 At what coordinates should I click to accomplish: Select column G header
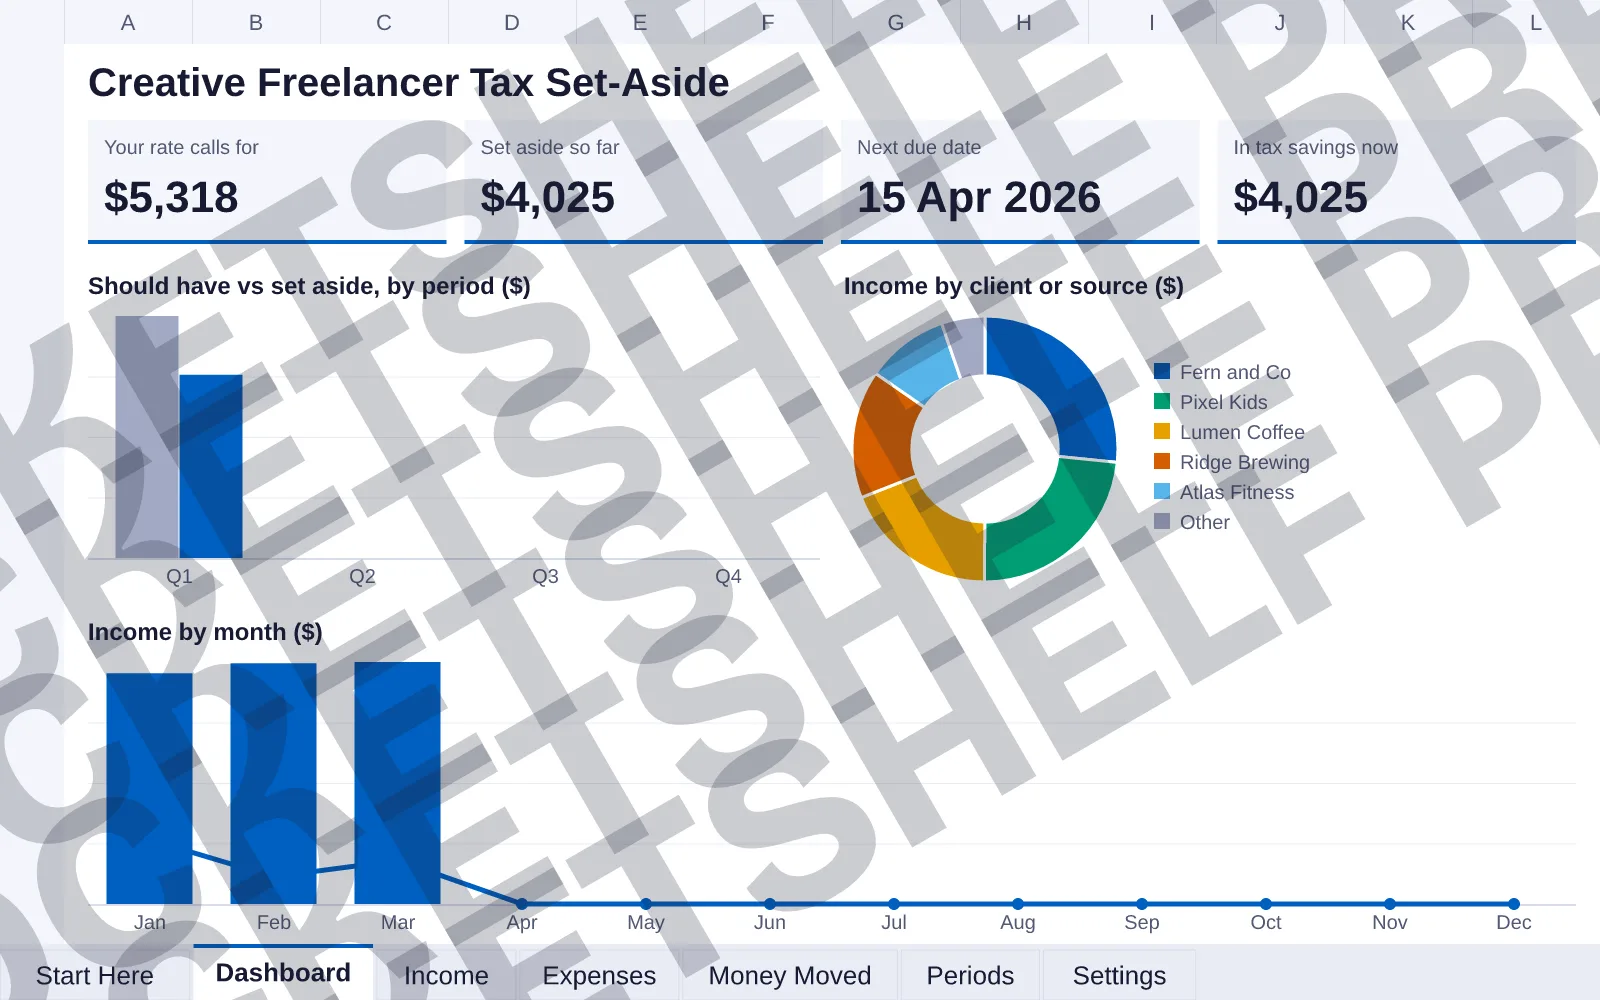click(896, 22)
